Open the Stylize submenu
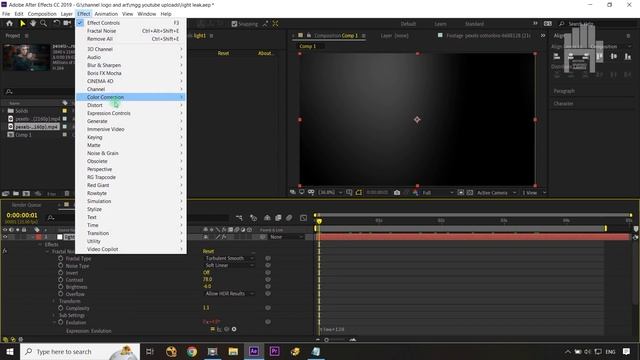 point(131,209)
